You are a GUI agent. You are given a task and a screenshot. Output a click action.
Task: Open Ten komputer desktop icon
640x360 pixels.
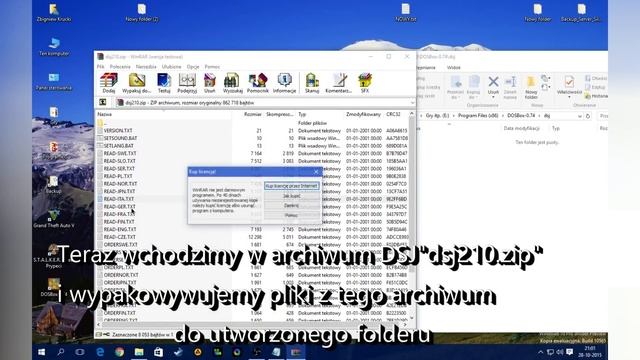point(54,47)
